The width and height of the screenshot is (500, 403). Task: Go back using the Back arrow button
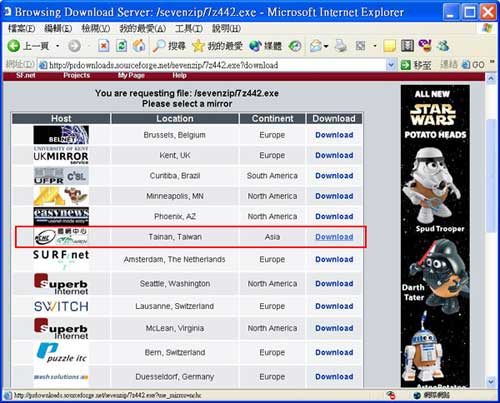click(x=14, y=45)
